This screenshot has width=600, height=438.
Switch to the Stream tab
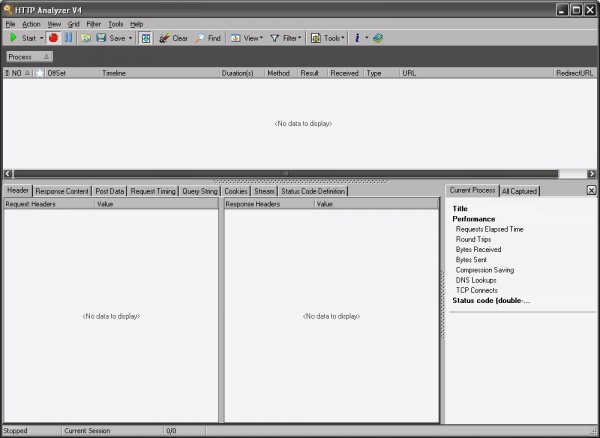pos(264,191)
